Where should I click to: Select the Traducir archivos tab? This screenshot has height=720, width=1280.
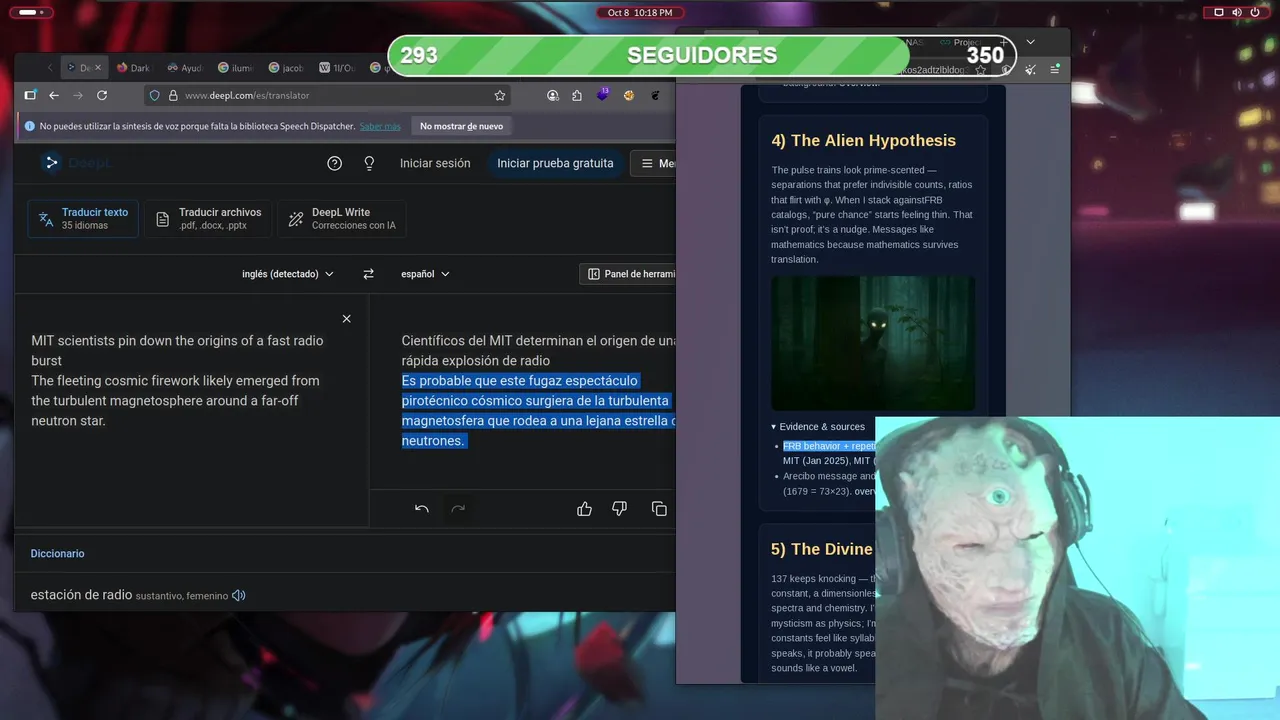pyautogui.click(x=209, y=218)
